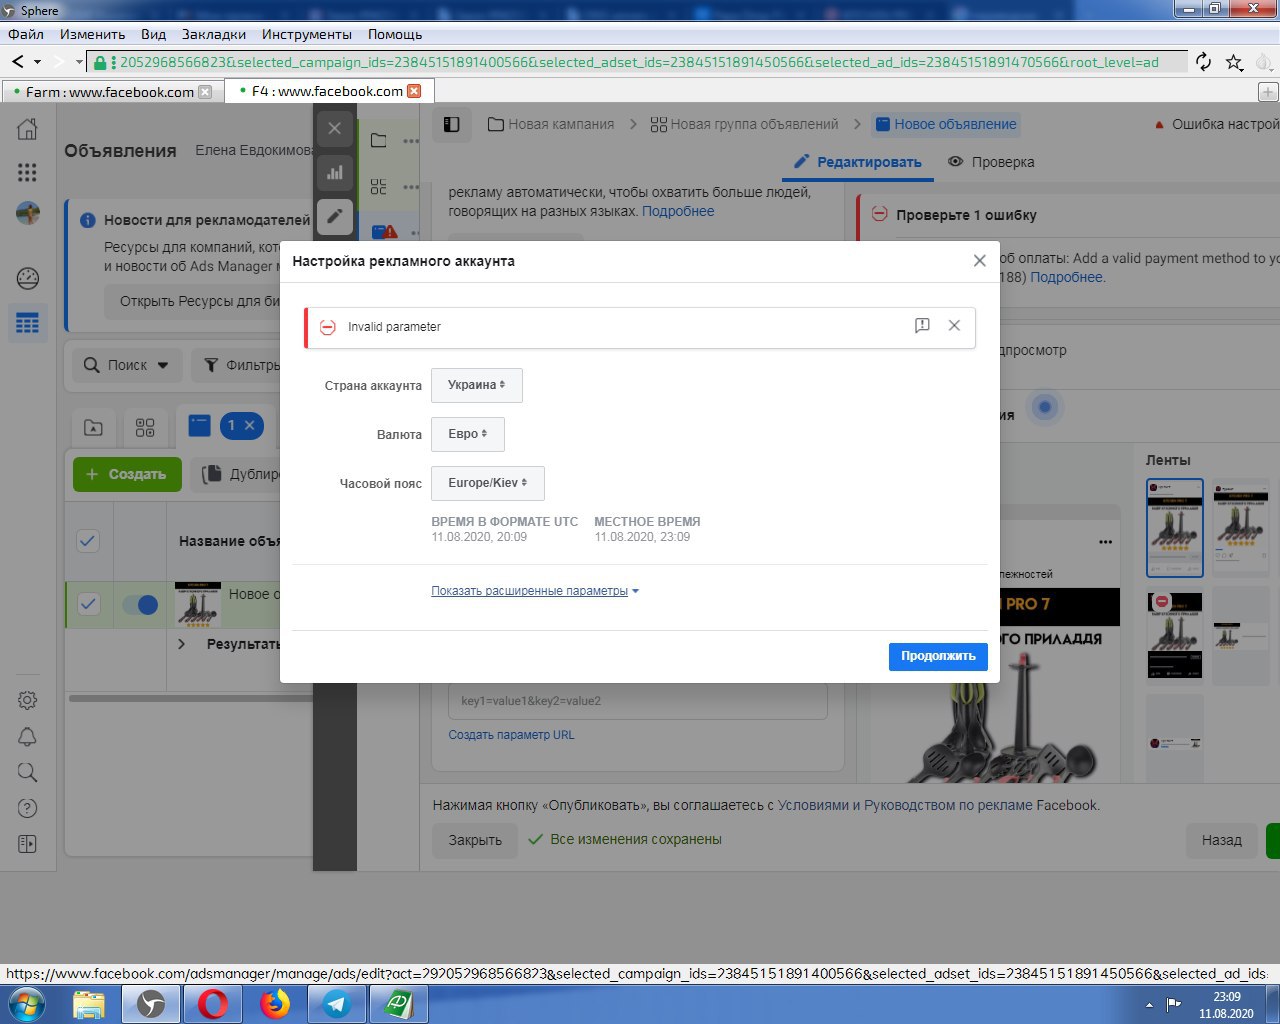Close the Настройка рекламного аккаунта dialog
Viewport: 1280px width, 1024px height.
979,261
